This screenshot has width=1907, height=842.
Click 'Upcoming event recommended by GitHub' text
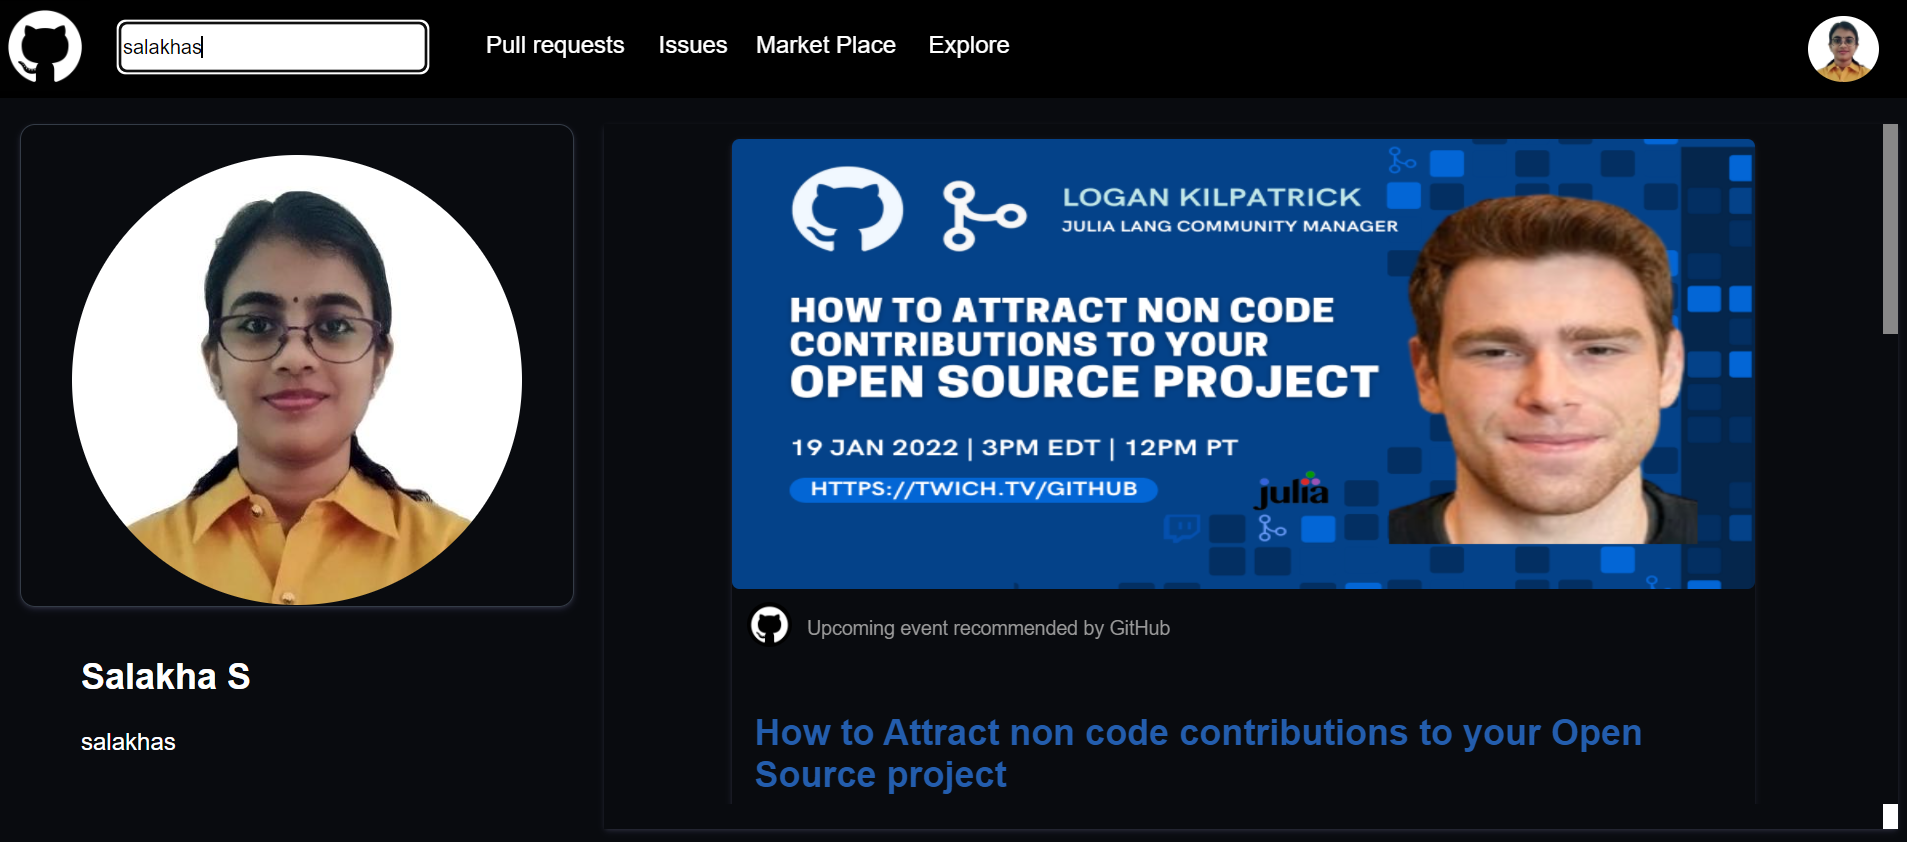[x=988, y=628]
